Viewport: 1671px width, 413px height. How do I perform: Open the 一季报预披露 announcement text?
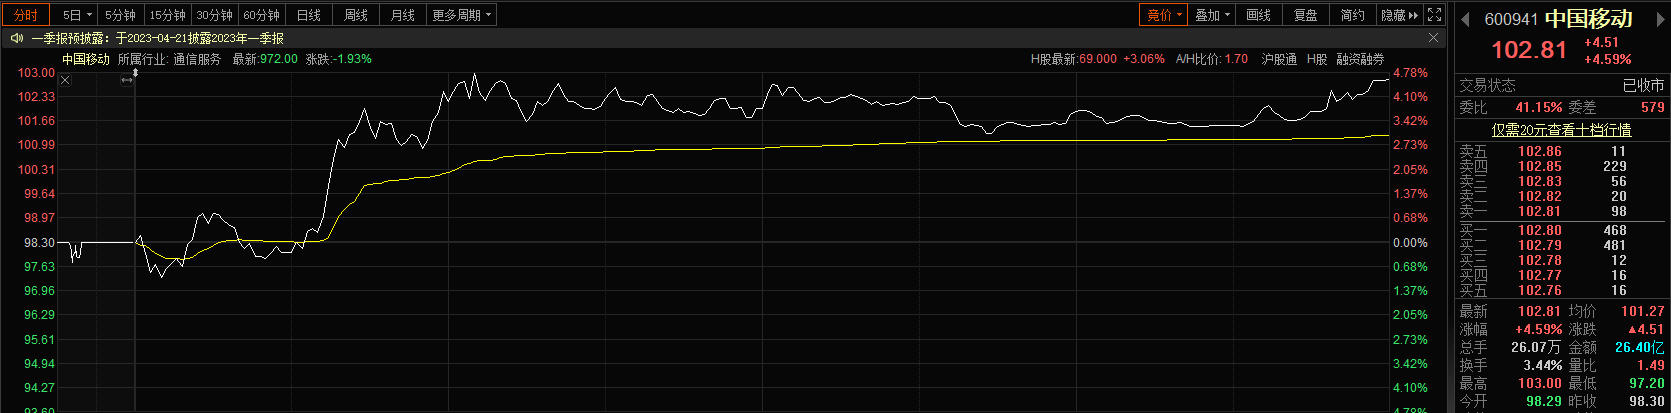click(x=157, y=38)
